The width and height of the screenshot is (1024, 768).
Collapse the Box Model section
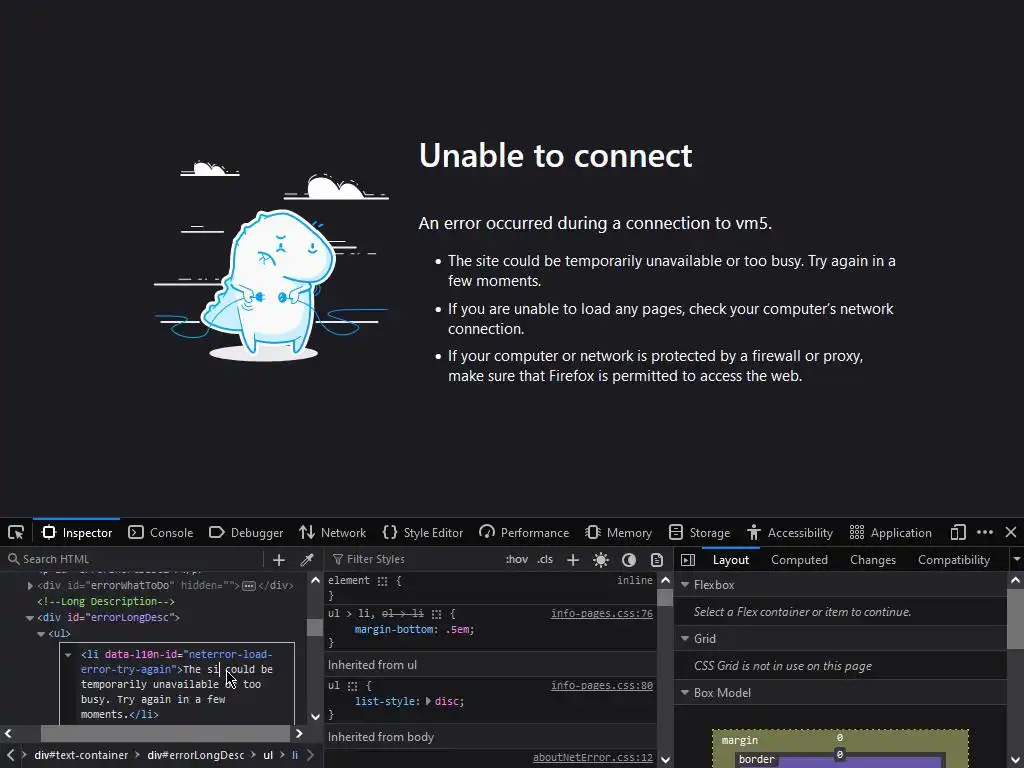[x=685, y=693]
